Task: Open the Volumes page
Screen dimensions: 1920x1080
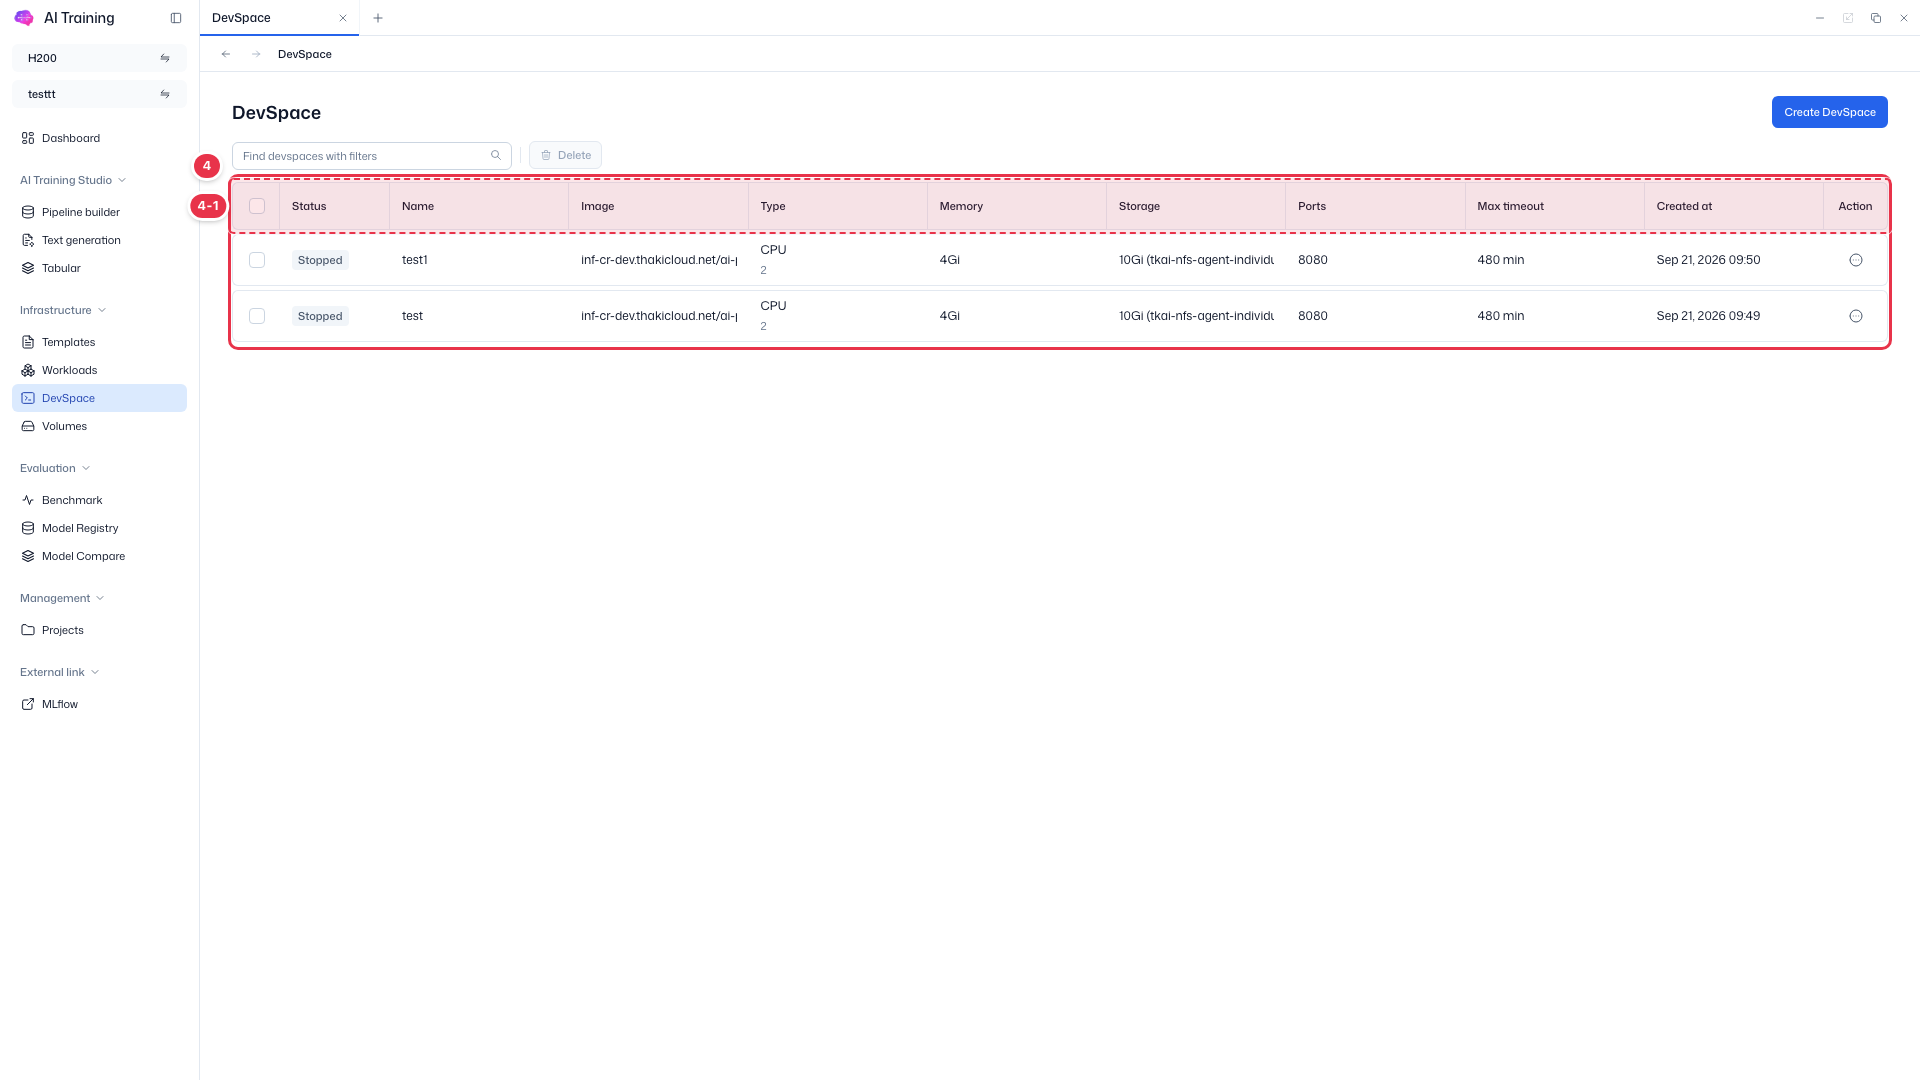Action: click(x=99, y=426)
